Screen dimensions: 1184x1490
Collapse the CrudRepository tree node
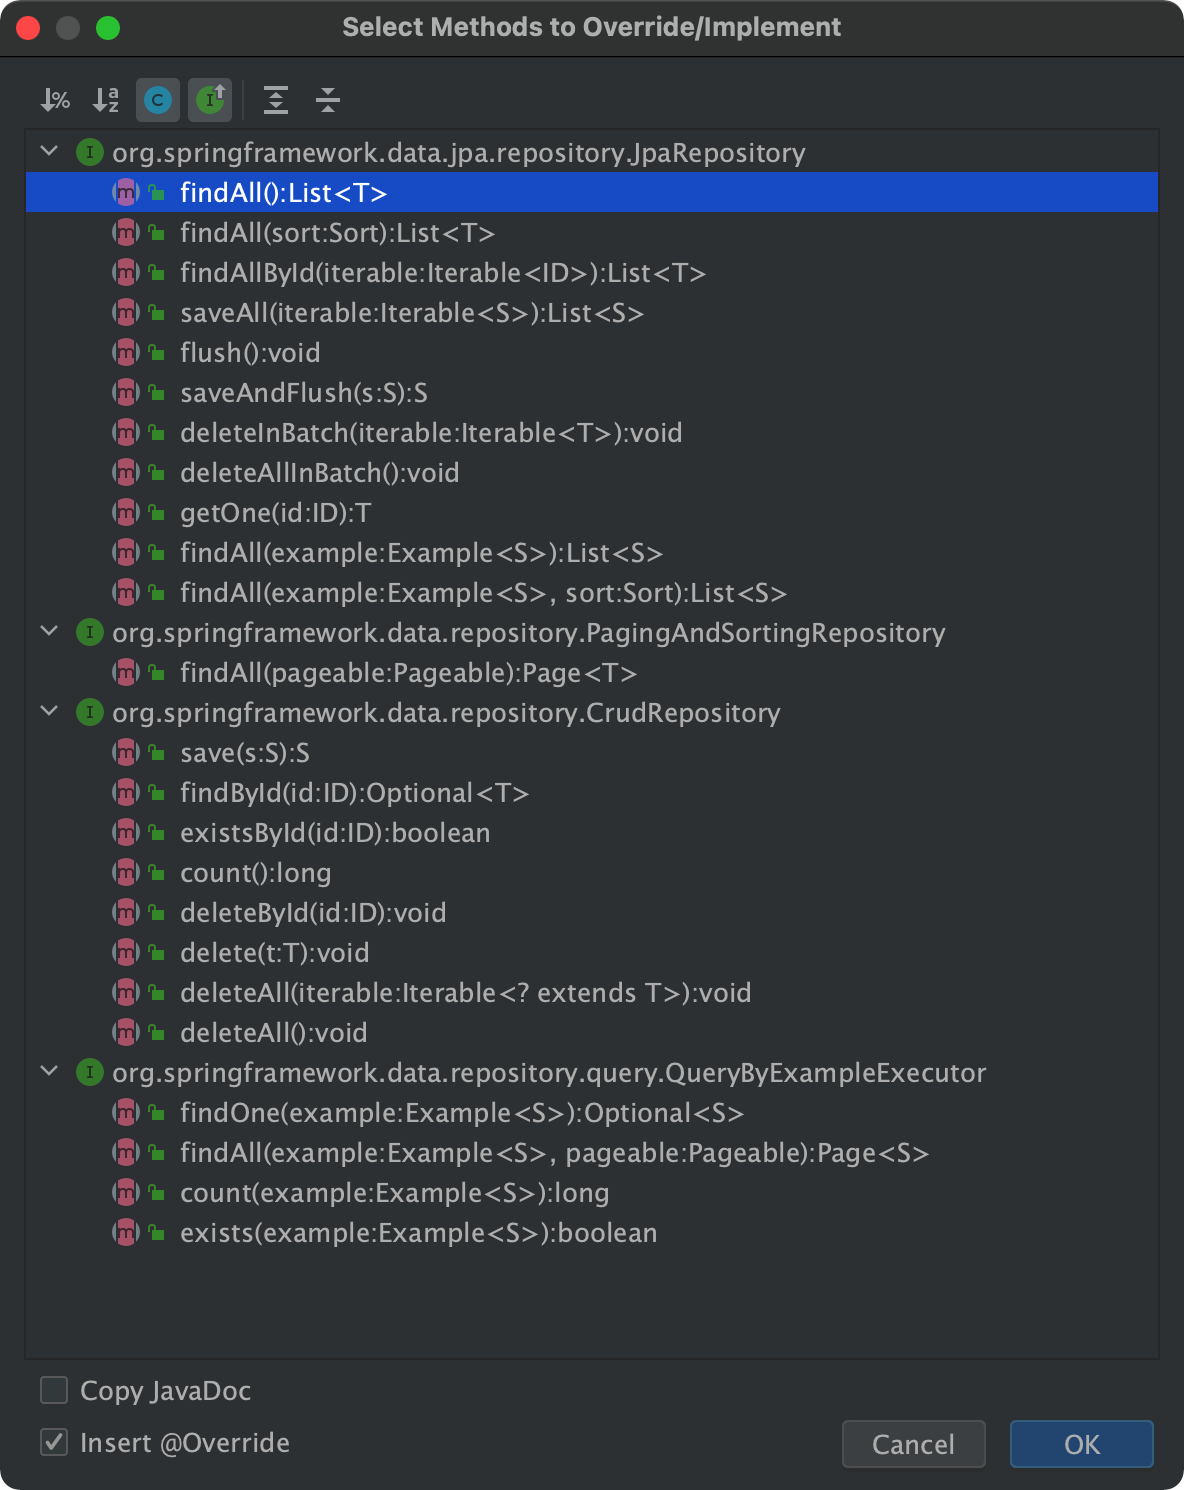49,712
